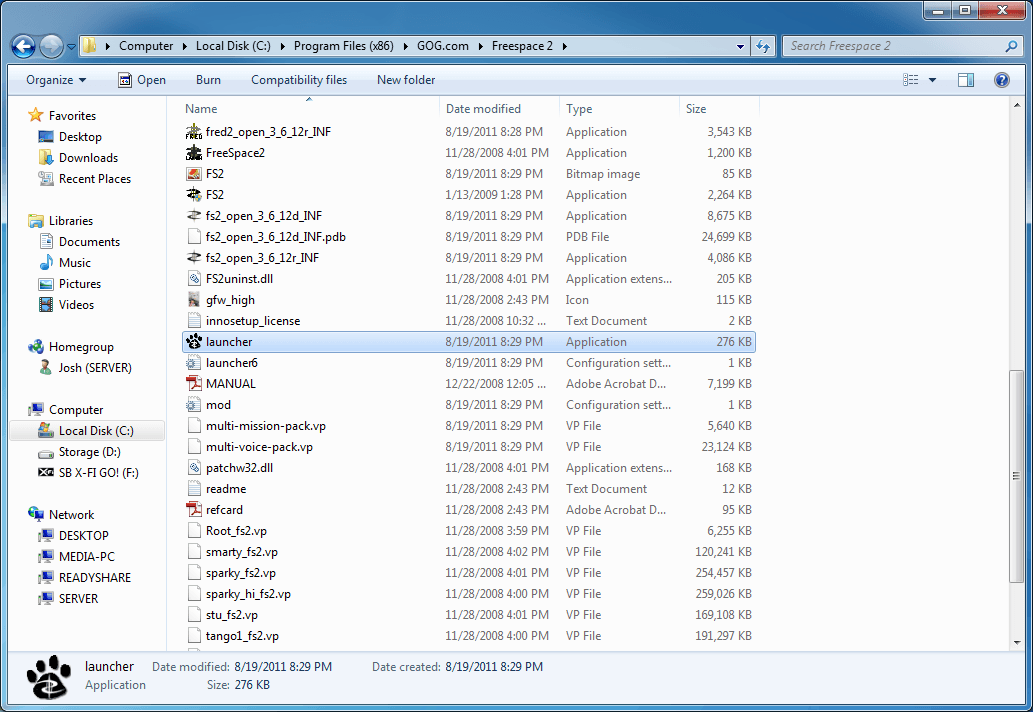This screenshot has width=1033, height=712.
Task: Select multi-mission-pack.vp file
Action: point(468,425)
